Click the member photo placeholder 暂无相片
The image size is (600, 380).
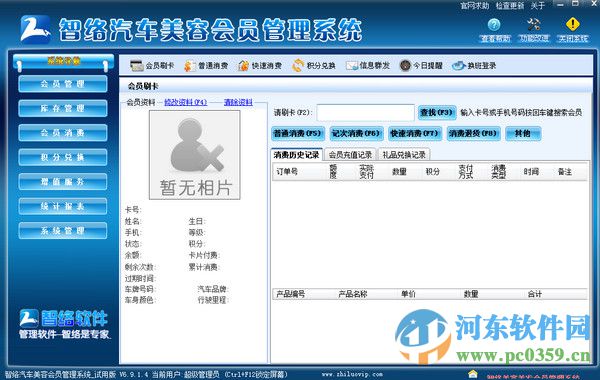point(195,155)
